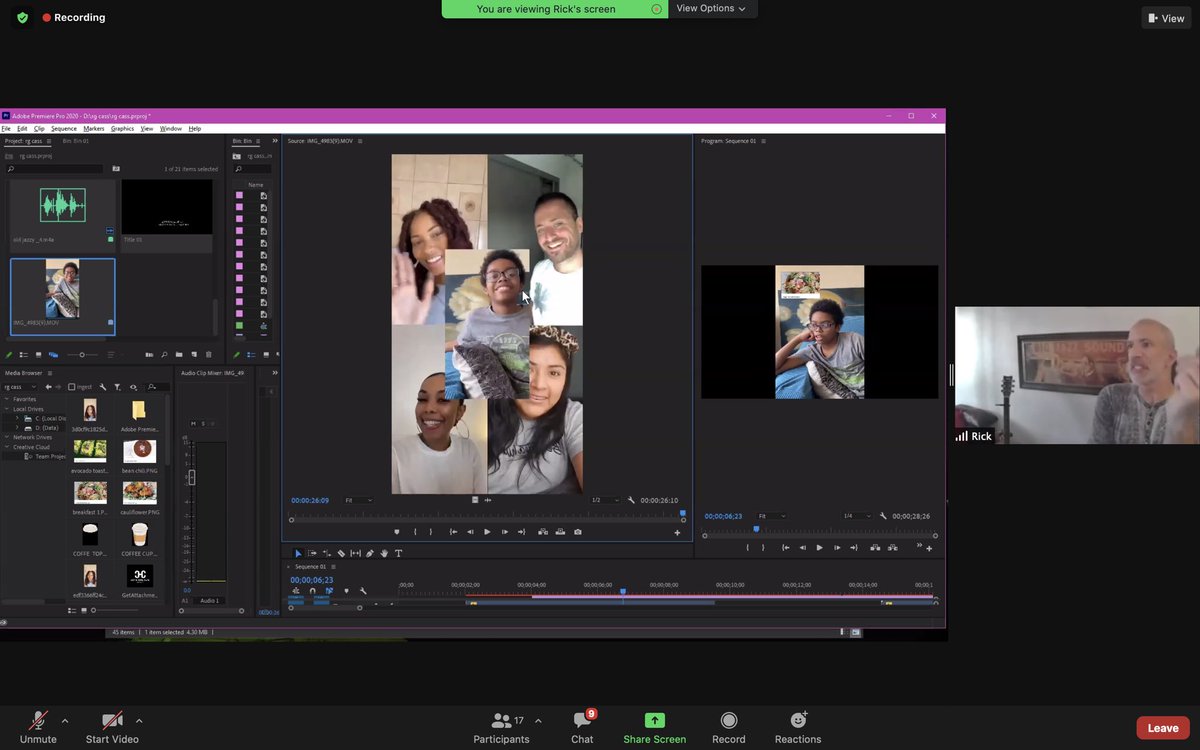Screen dimensions: 1200x750
Task: Start Video in Zoom toolbar
Action: 112,729
